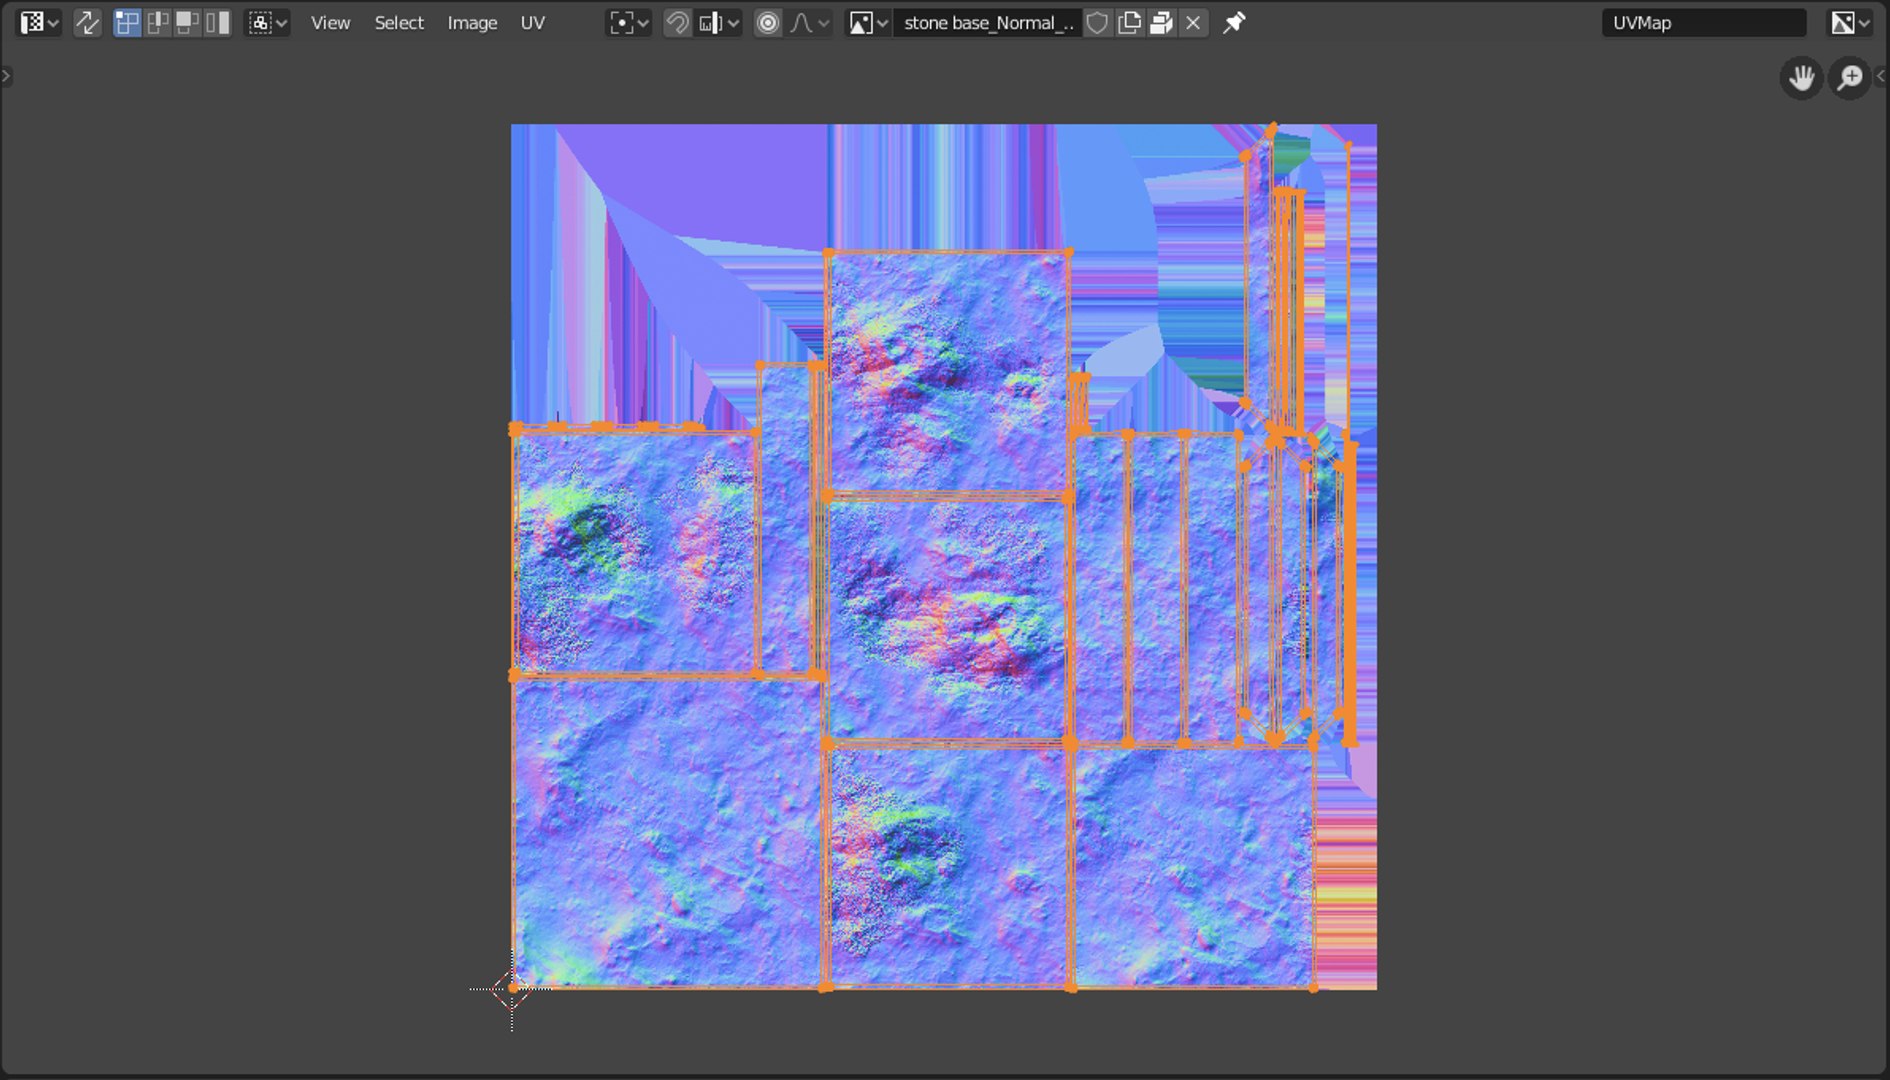Toggle UV sync selection
1890x1080 pixels.
pos(87,22)
